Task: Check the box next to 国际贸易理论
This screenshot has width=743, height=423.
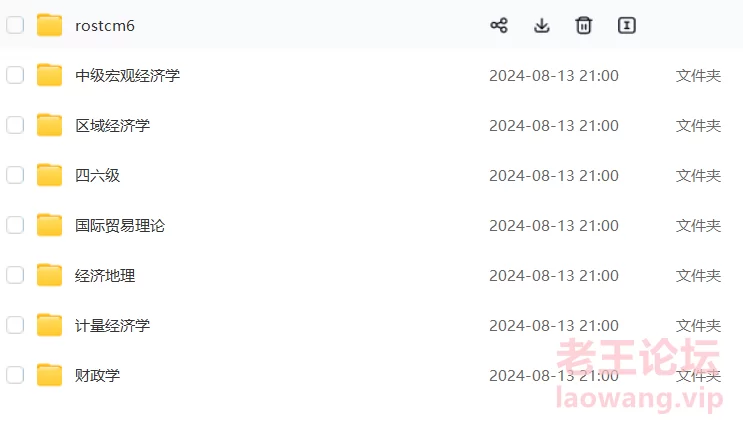Action: [x=15, y=225]
